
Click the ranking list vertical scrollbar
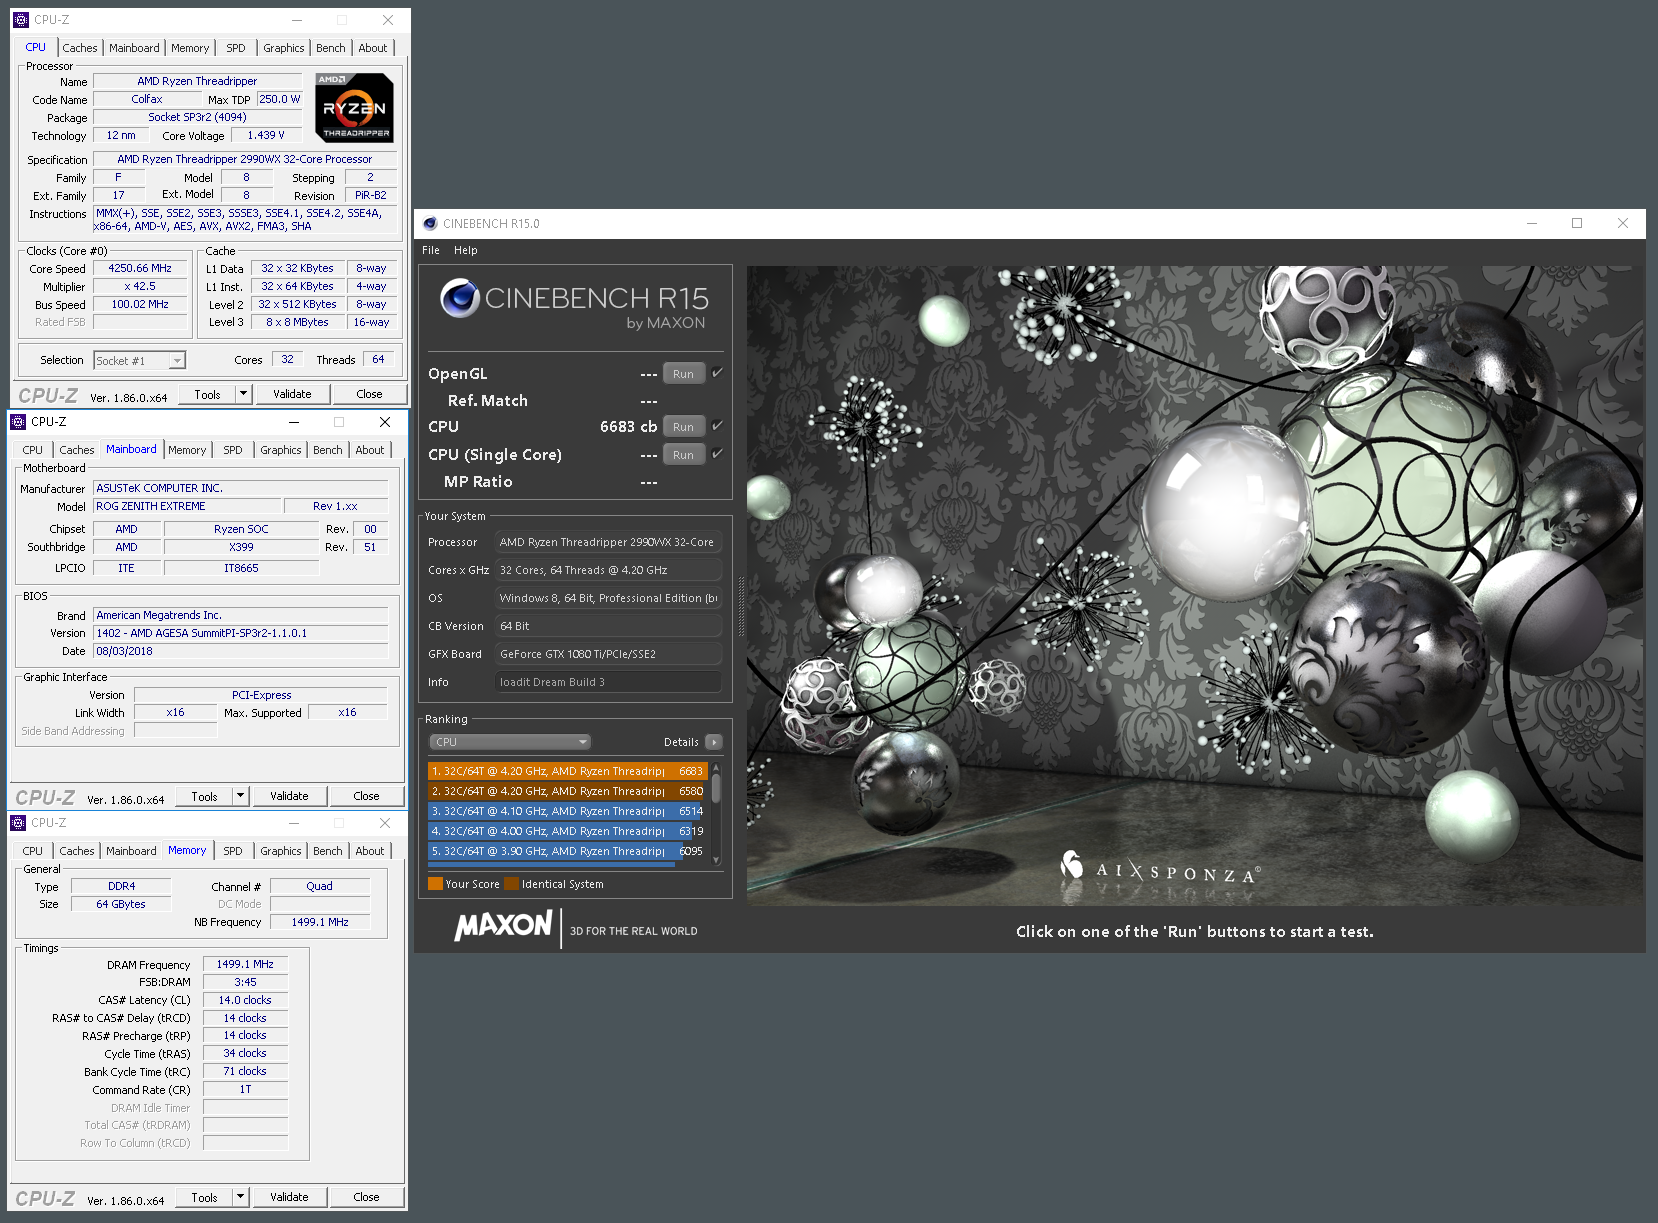[717, 813]
